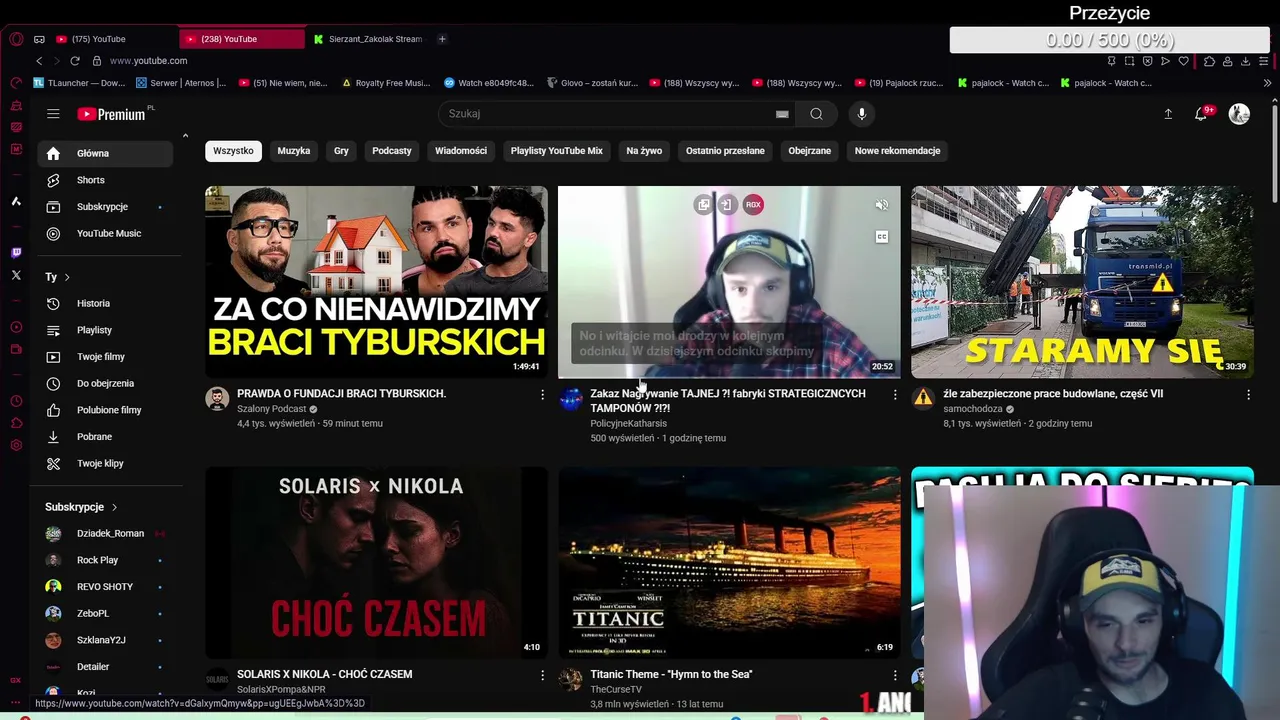The image size is (1280, 720).
Task: Open options menu for Braci Tyburskich video
Action: (542, 395)
